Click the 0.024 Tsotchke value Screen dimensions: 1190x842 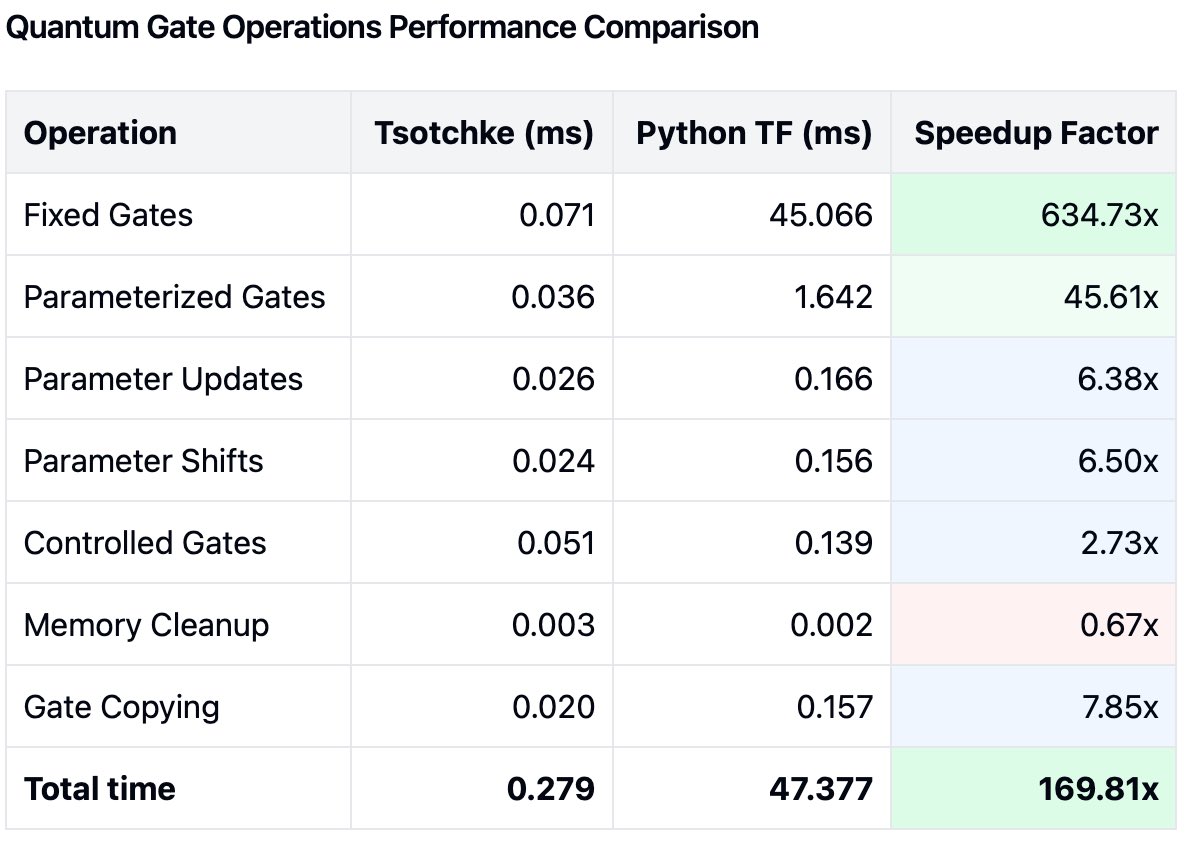tap(553, 461)
